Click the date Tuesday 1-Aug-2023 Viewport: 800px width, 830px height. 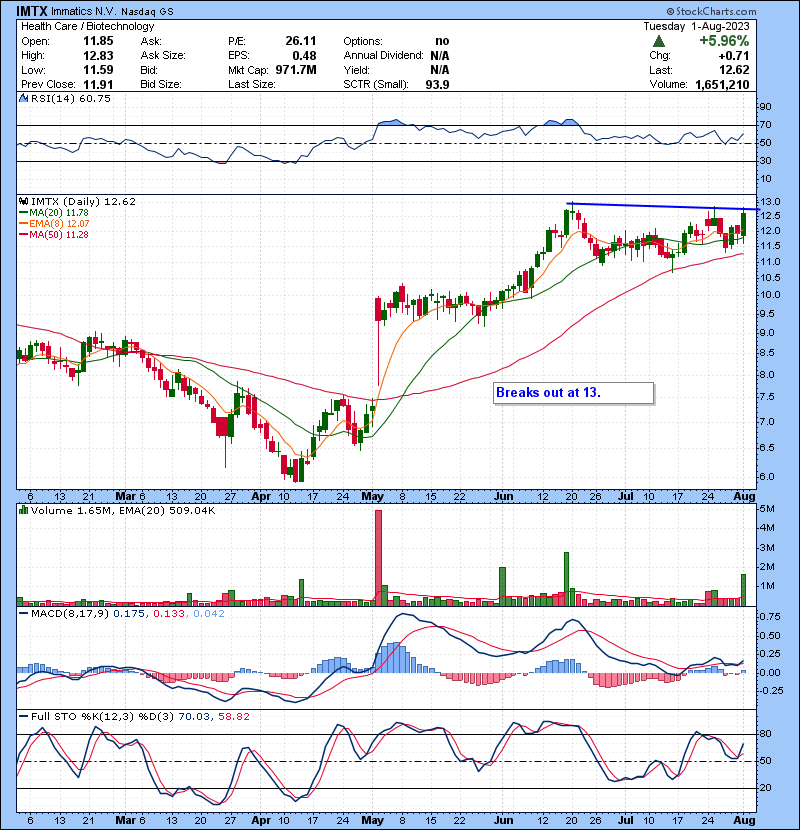click(696, 26)
